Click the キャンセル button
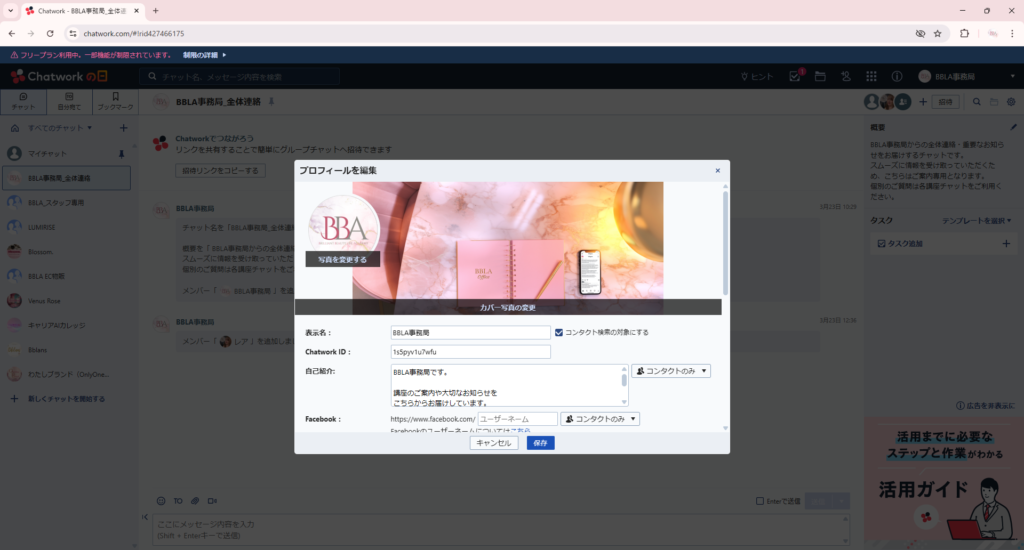Image resolution: width=1024 pixels, height=550 pixels. [x=493, y=443]
